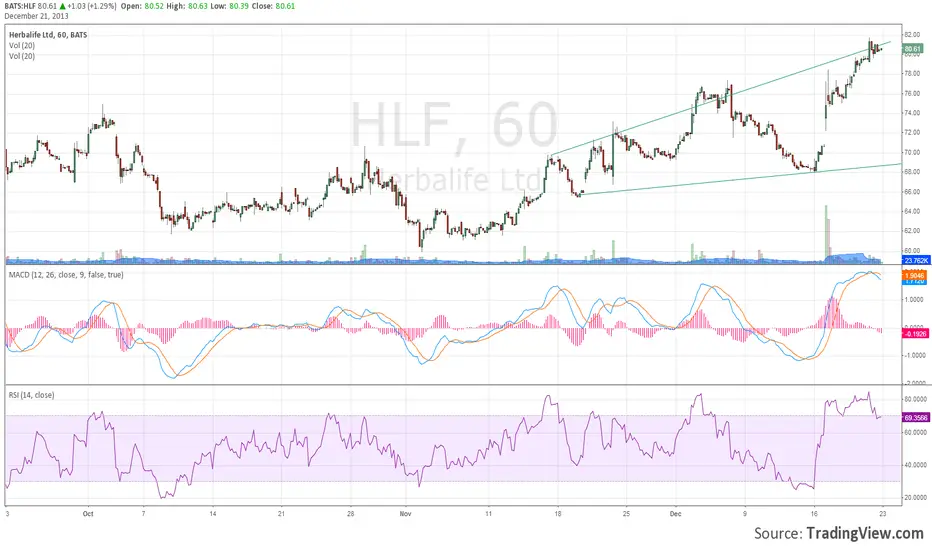
Task: Click the Dec label on time axis
Action: click(675, 513)
